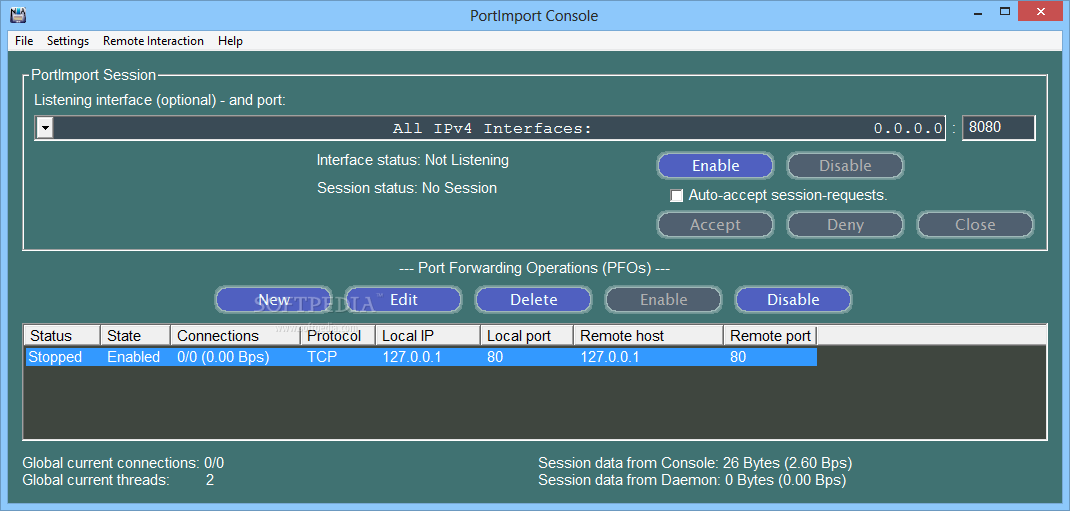1070x511 pixels.
Task: Click the Close session button
Action: [x=974, y=224]
